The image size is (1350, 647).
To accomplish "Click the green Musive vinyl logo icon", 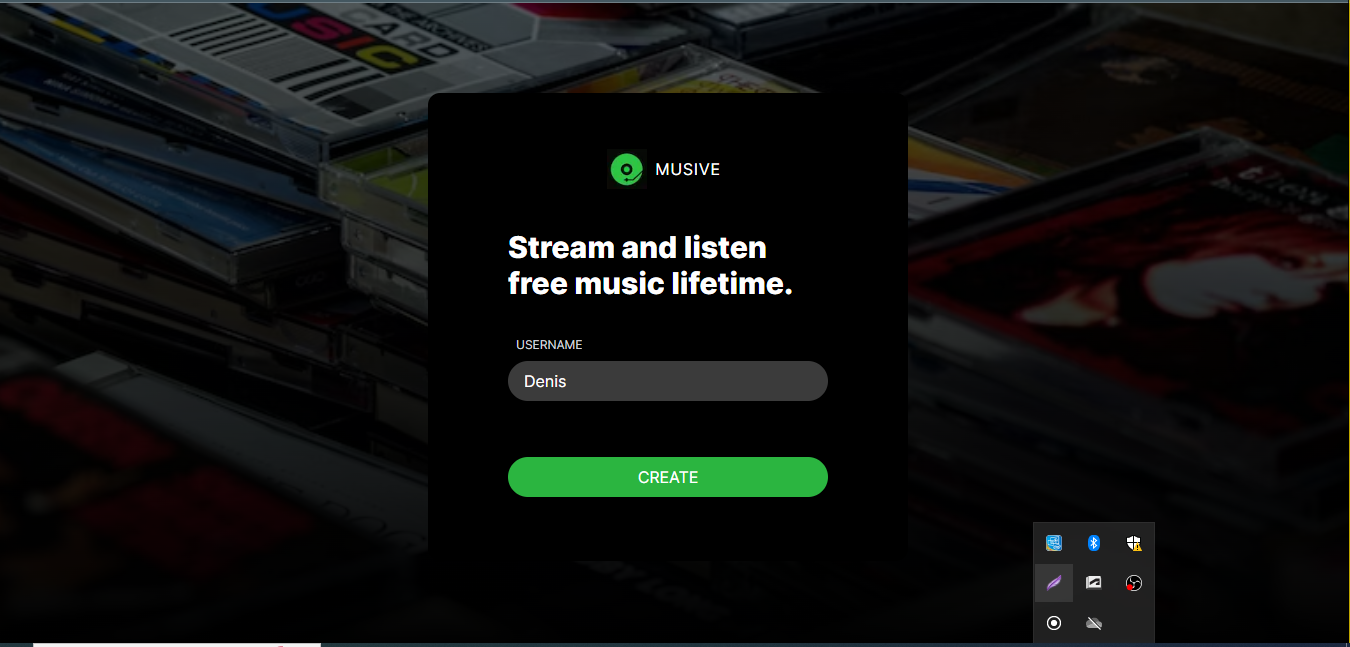I will (x=627, y=169).
